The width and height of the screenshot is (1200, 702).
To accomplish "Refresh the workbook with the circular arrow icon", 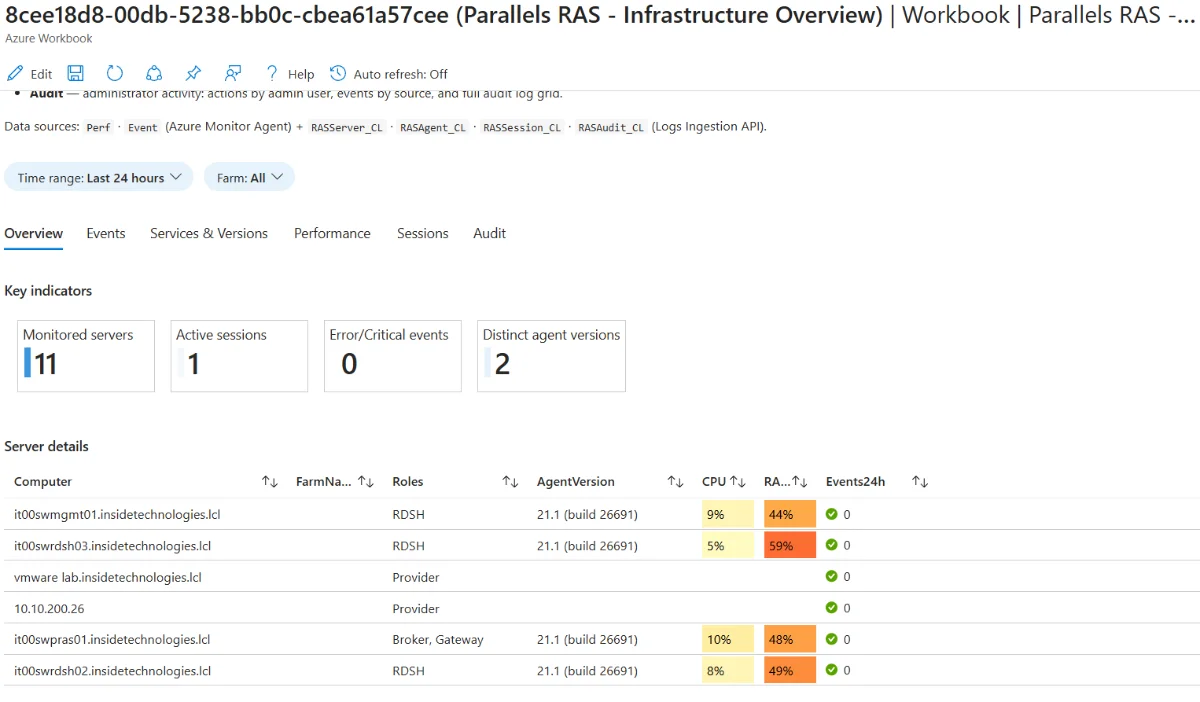I will [x=115, y=74].
